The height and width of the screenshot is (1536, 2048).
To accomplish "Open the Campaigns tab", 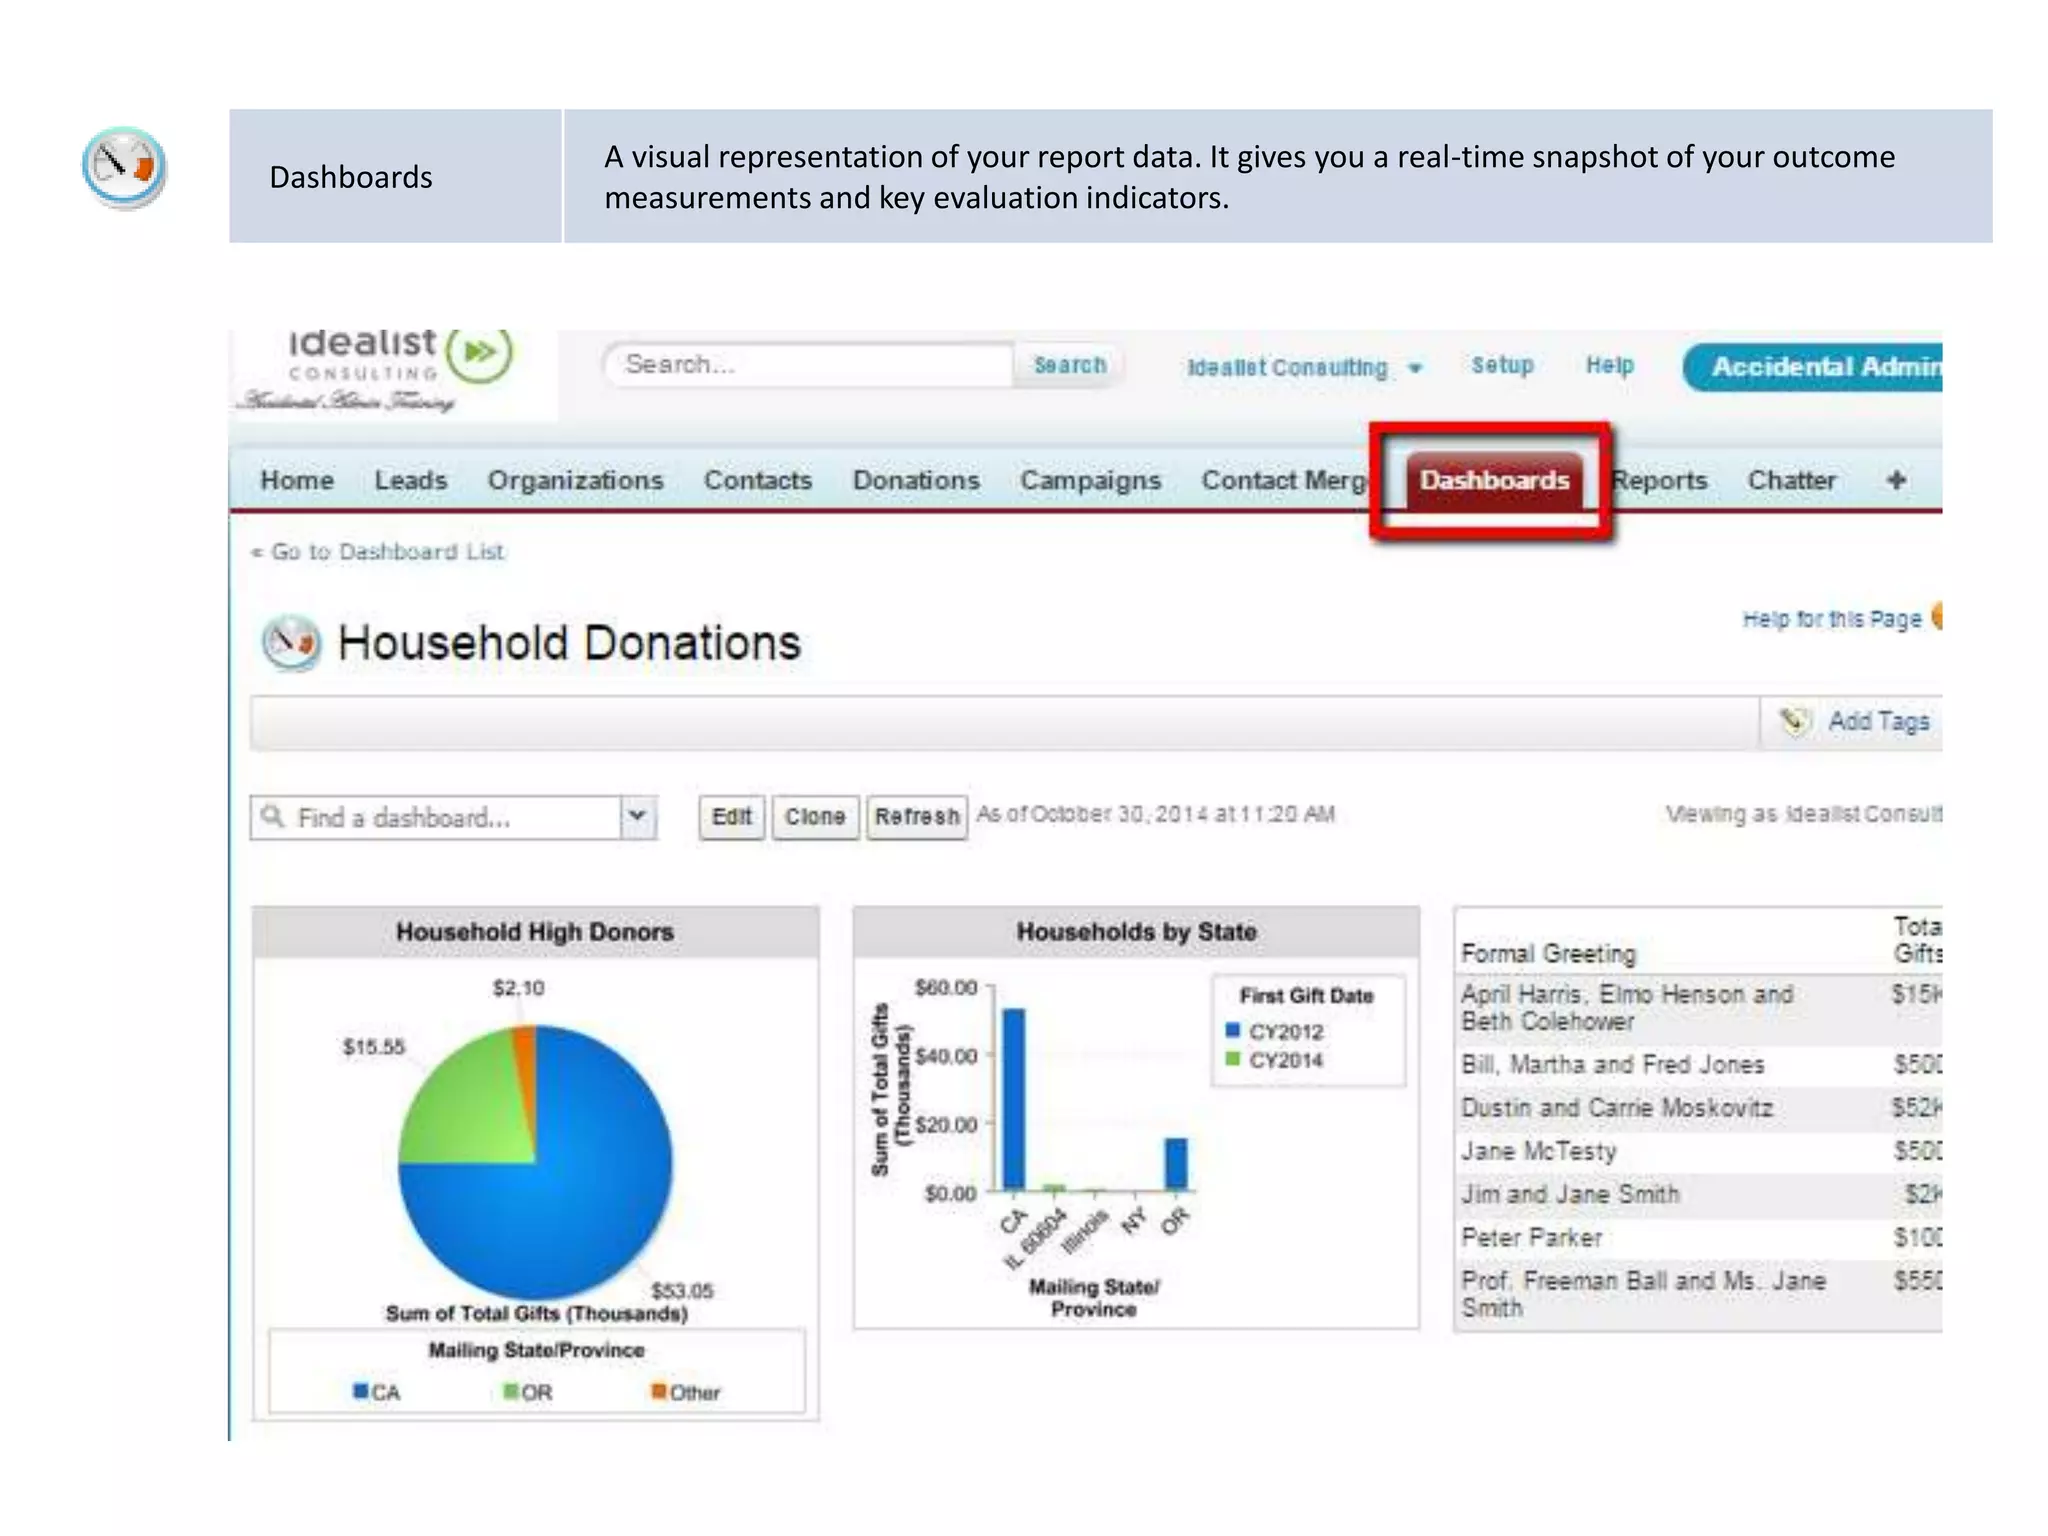I will (1090, 481).
